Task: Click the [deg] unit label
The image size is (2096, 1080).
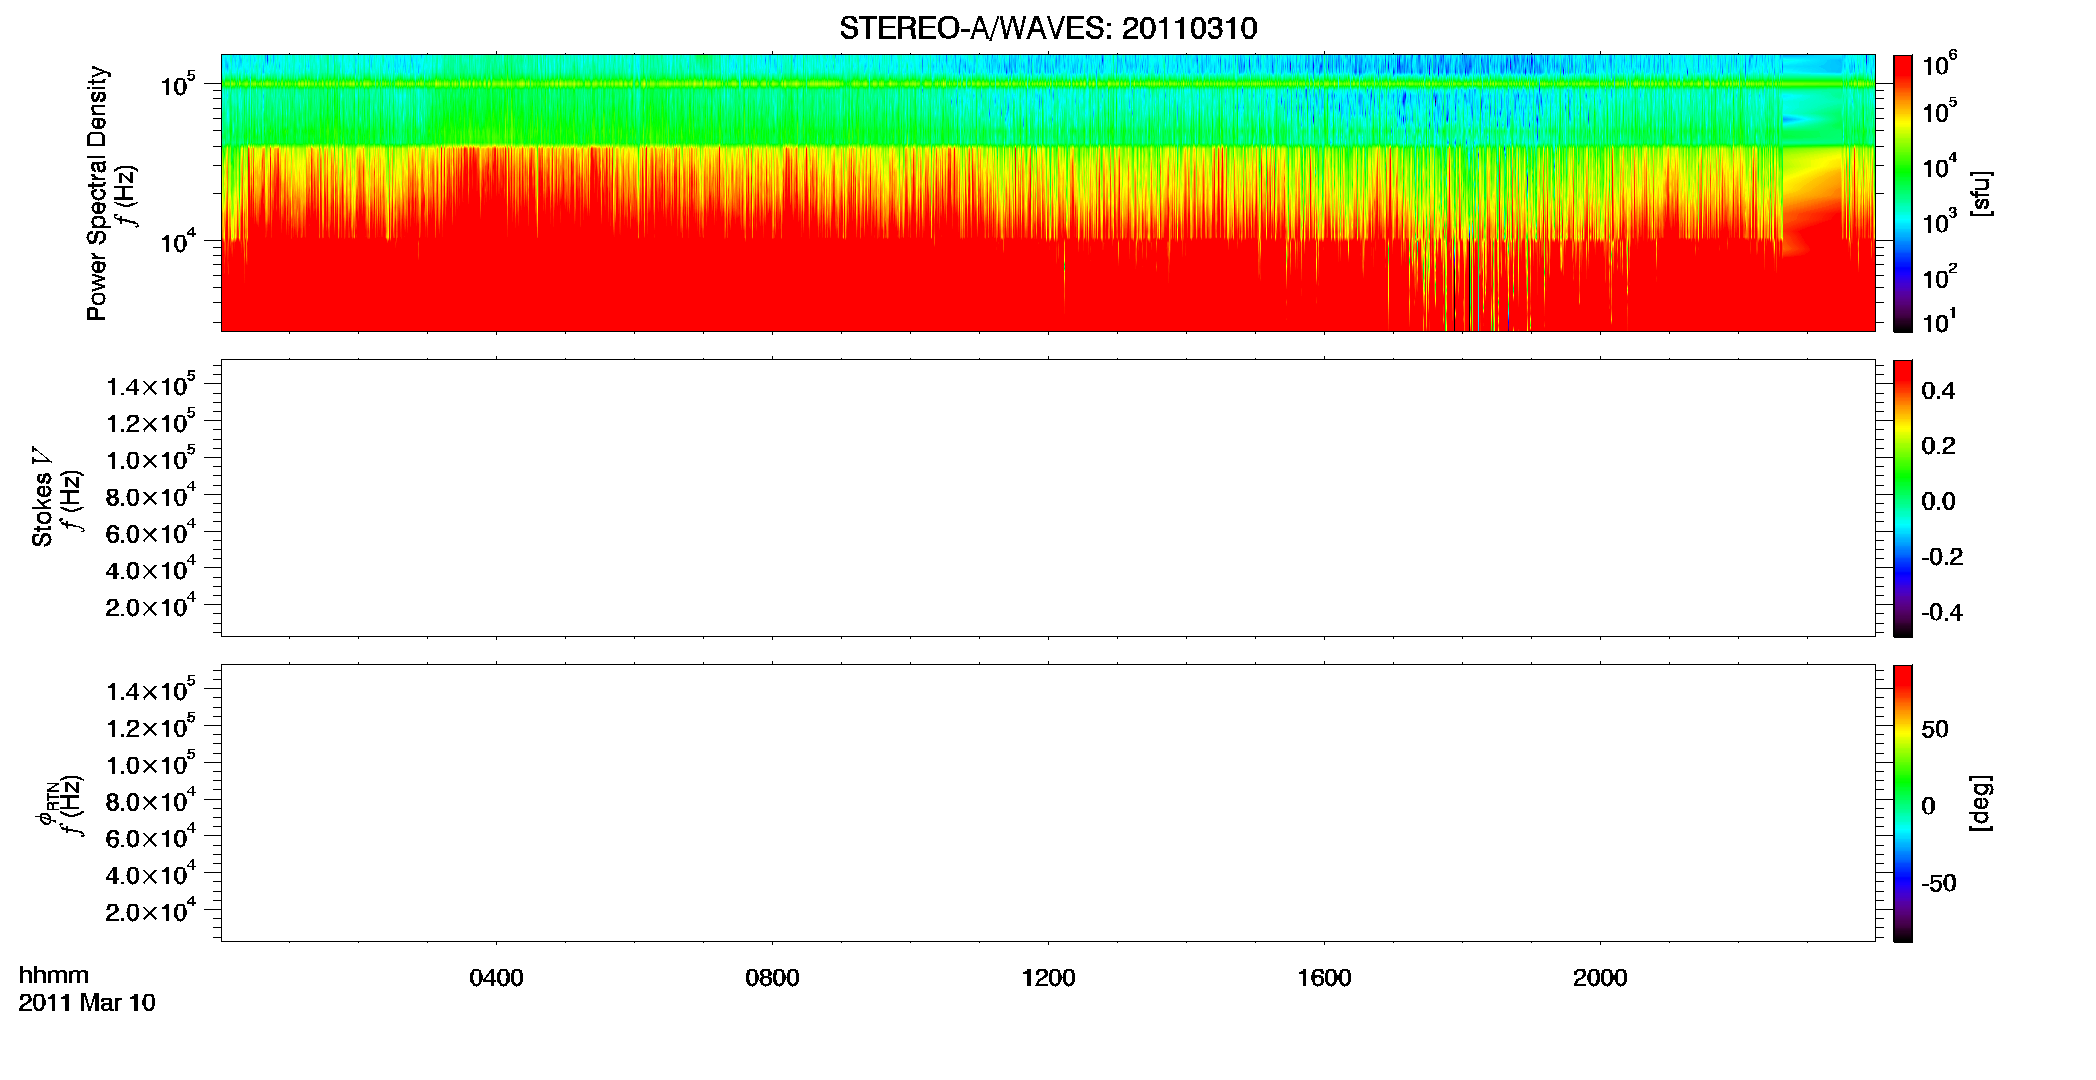Action: [1981, 803]
